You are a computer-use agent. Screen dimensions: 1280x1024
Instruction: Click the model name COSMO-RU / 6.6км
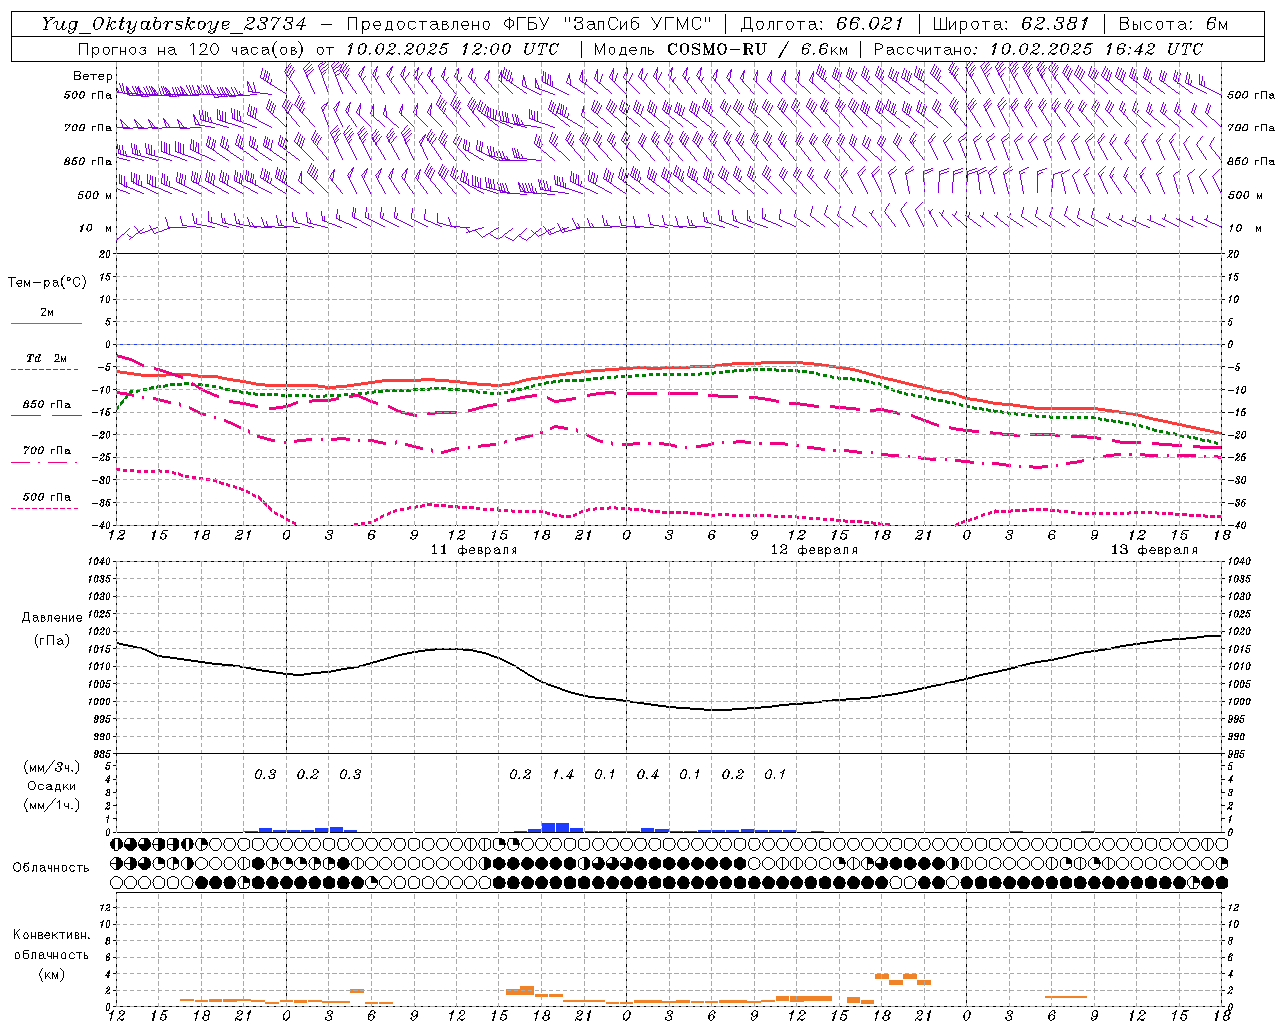(x=757, y=48)
